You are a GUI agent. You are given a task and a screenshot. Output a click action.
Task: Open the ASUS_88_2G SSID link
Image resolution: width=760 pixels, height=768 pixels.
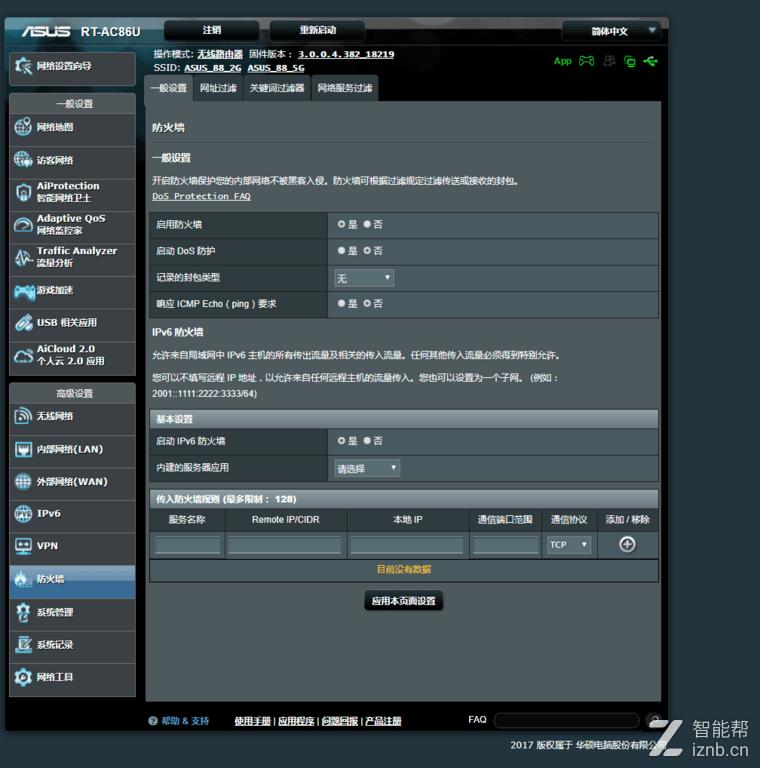click(213, 68)
